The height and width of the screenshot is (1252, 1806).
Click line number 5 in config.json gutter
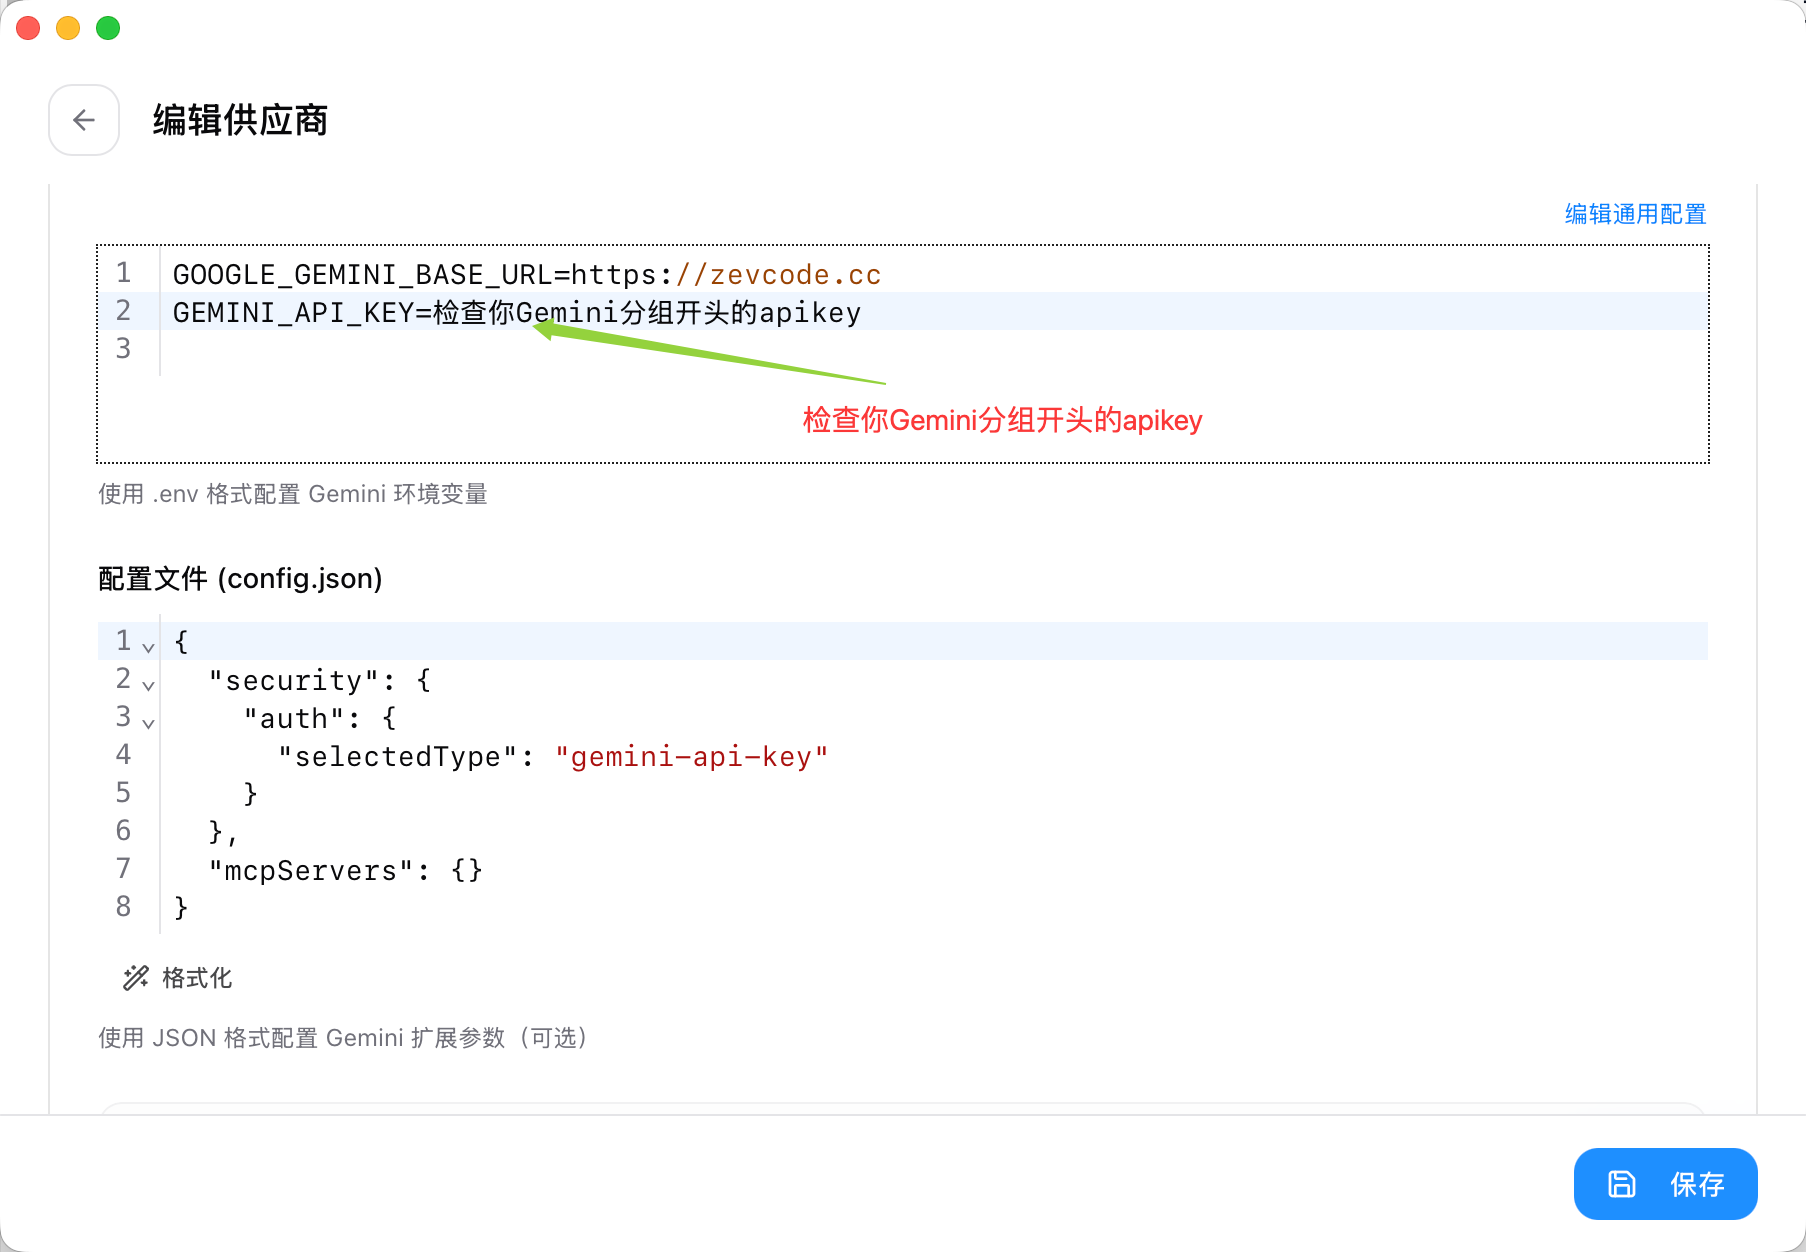tap(123, 792)
